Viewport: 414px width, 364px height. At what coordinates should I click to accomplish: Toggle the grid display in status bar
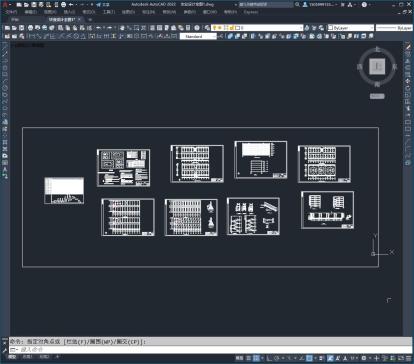tap(249, 358)
